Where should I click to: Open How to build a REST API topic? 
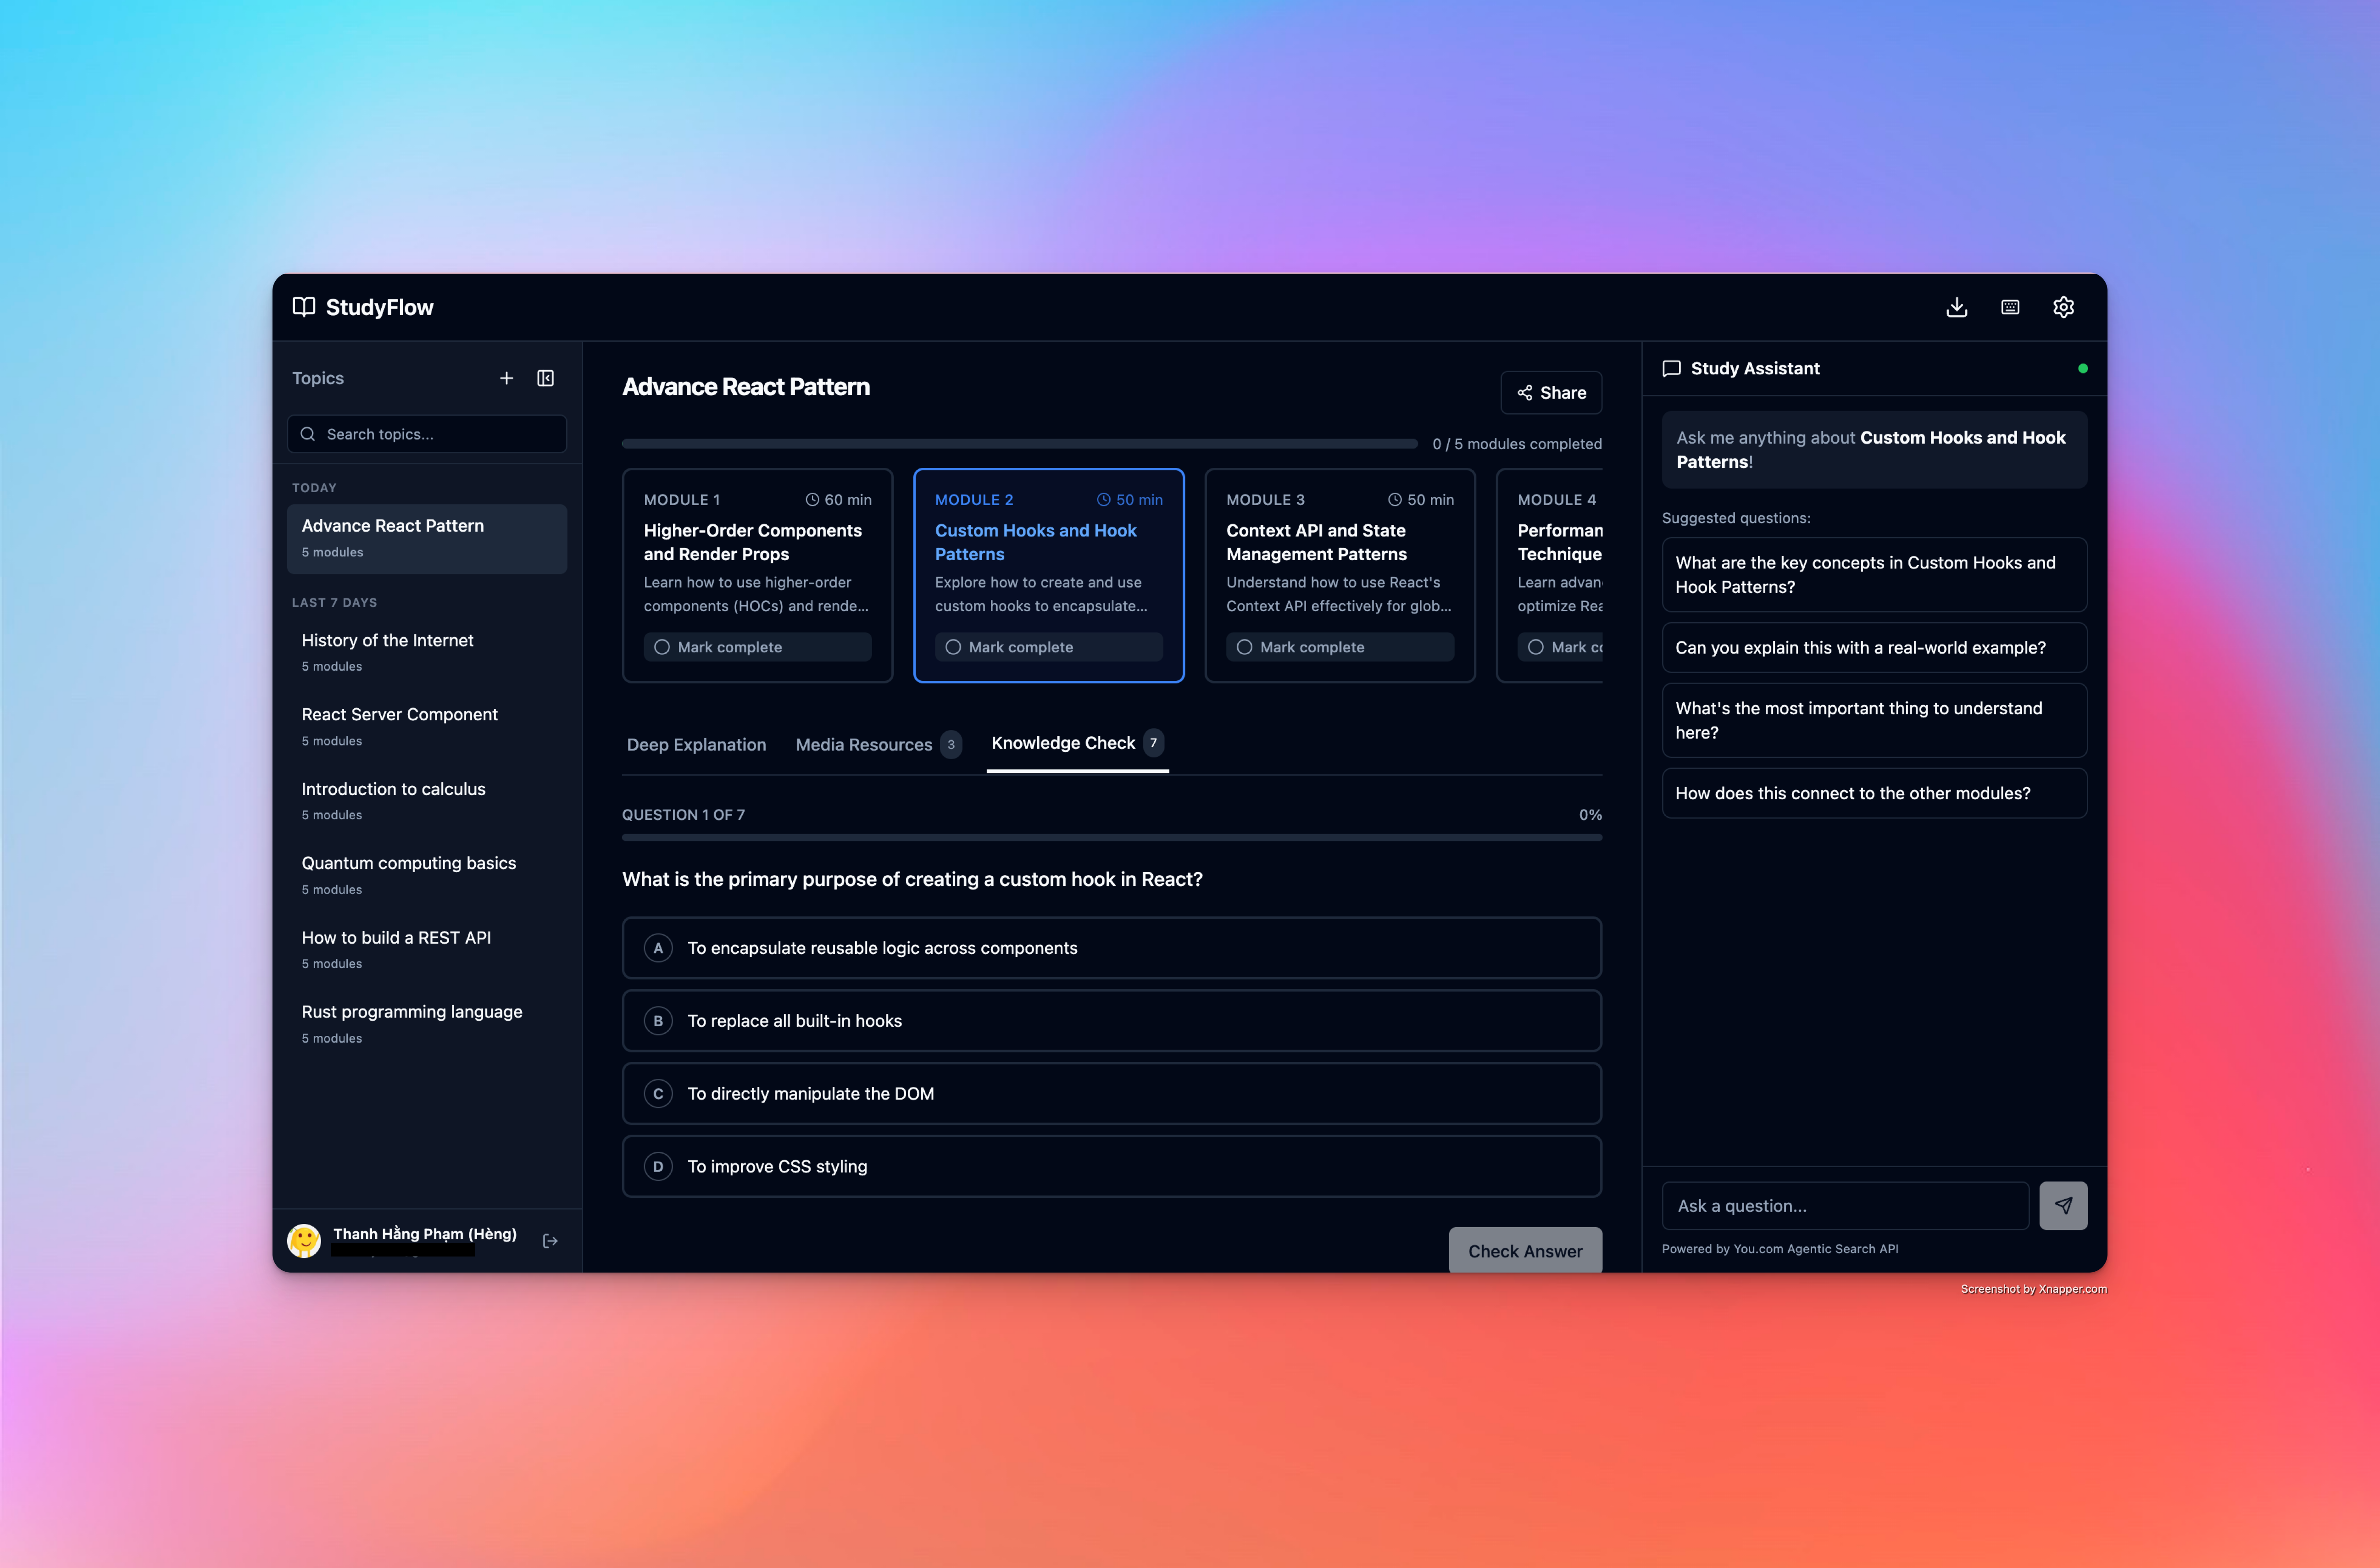click(427, 950)
